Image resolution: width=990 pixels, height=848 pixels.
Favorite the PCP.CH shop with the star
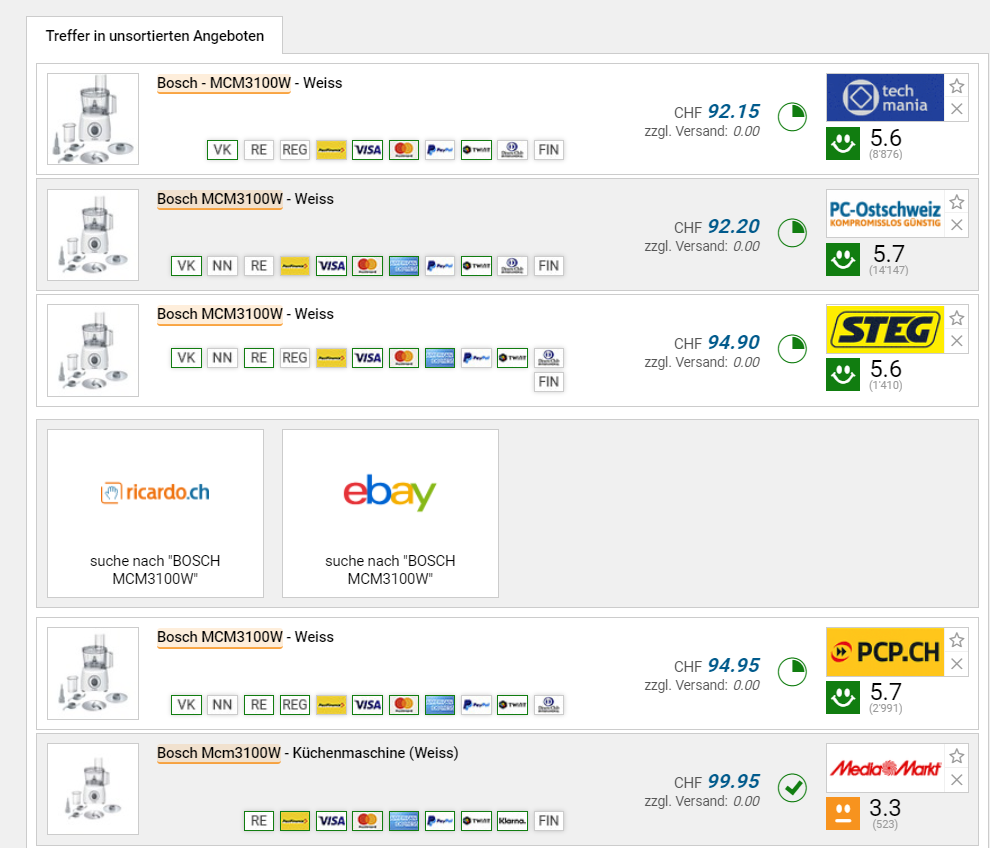coord(957,640)
